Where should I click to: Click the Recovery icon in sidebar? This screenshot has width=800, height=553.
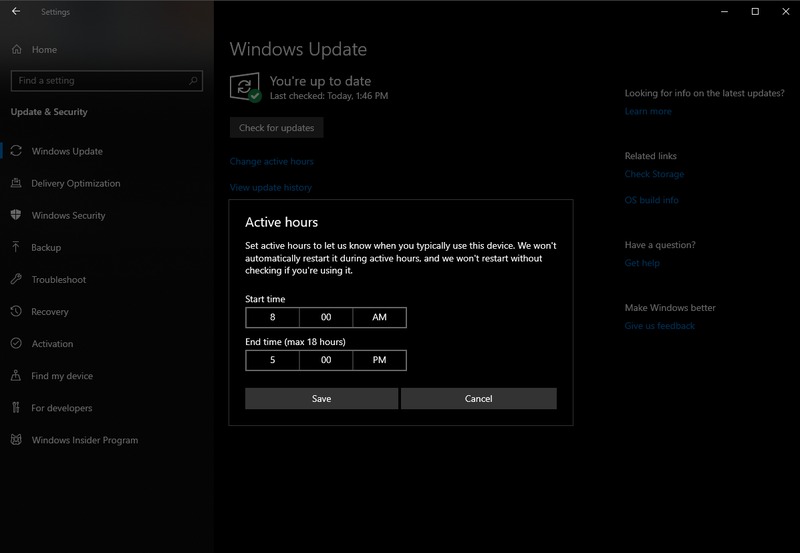click(x=16, y=311)
